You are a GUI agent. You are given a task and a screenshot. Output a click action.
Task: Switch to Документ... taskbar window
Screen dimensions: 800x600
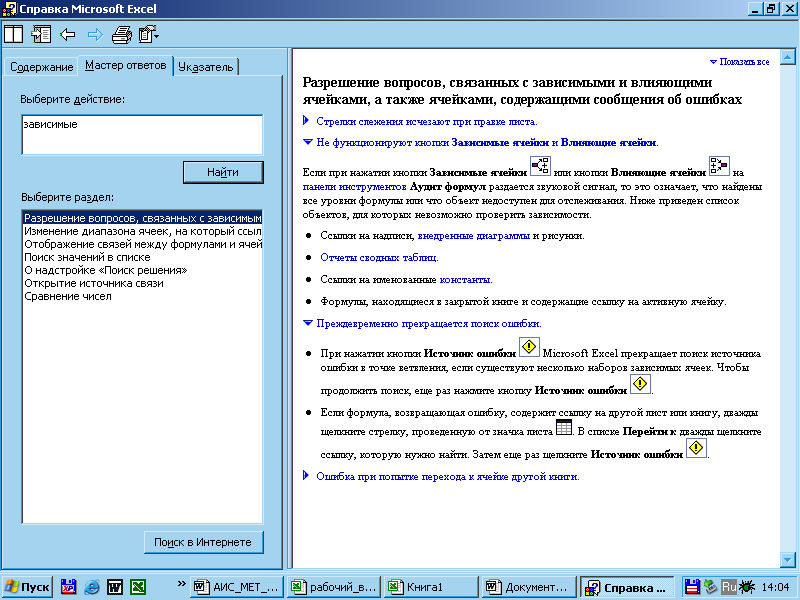527,587
